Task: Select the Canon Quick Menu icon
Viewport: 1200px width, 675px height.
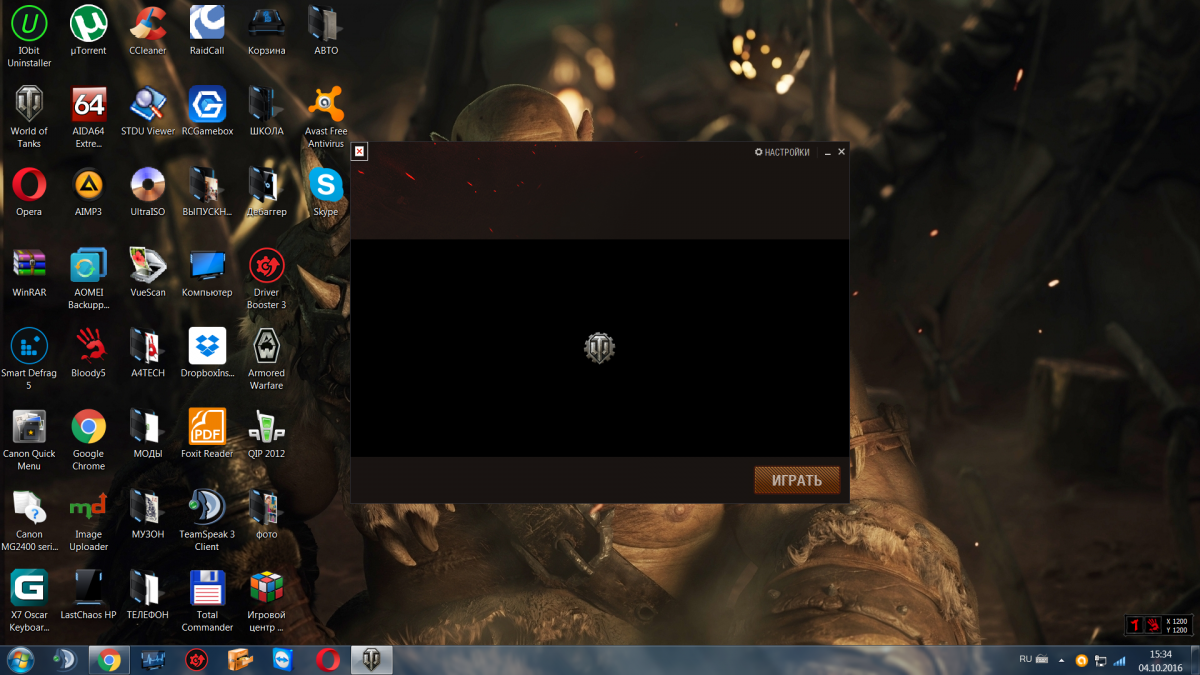Action: coord(29,441)
